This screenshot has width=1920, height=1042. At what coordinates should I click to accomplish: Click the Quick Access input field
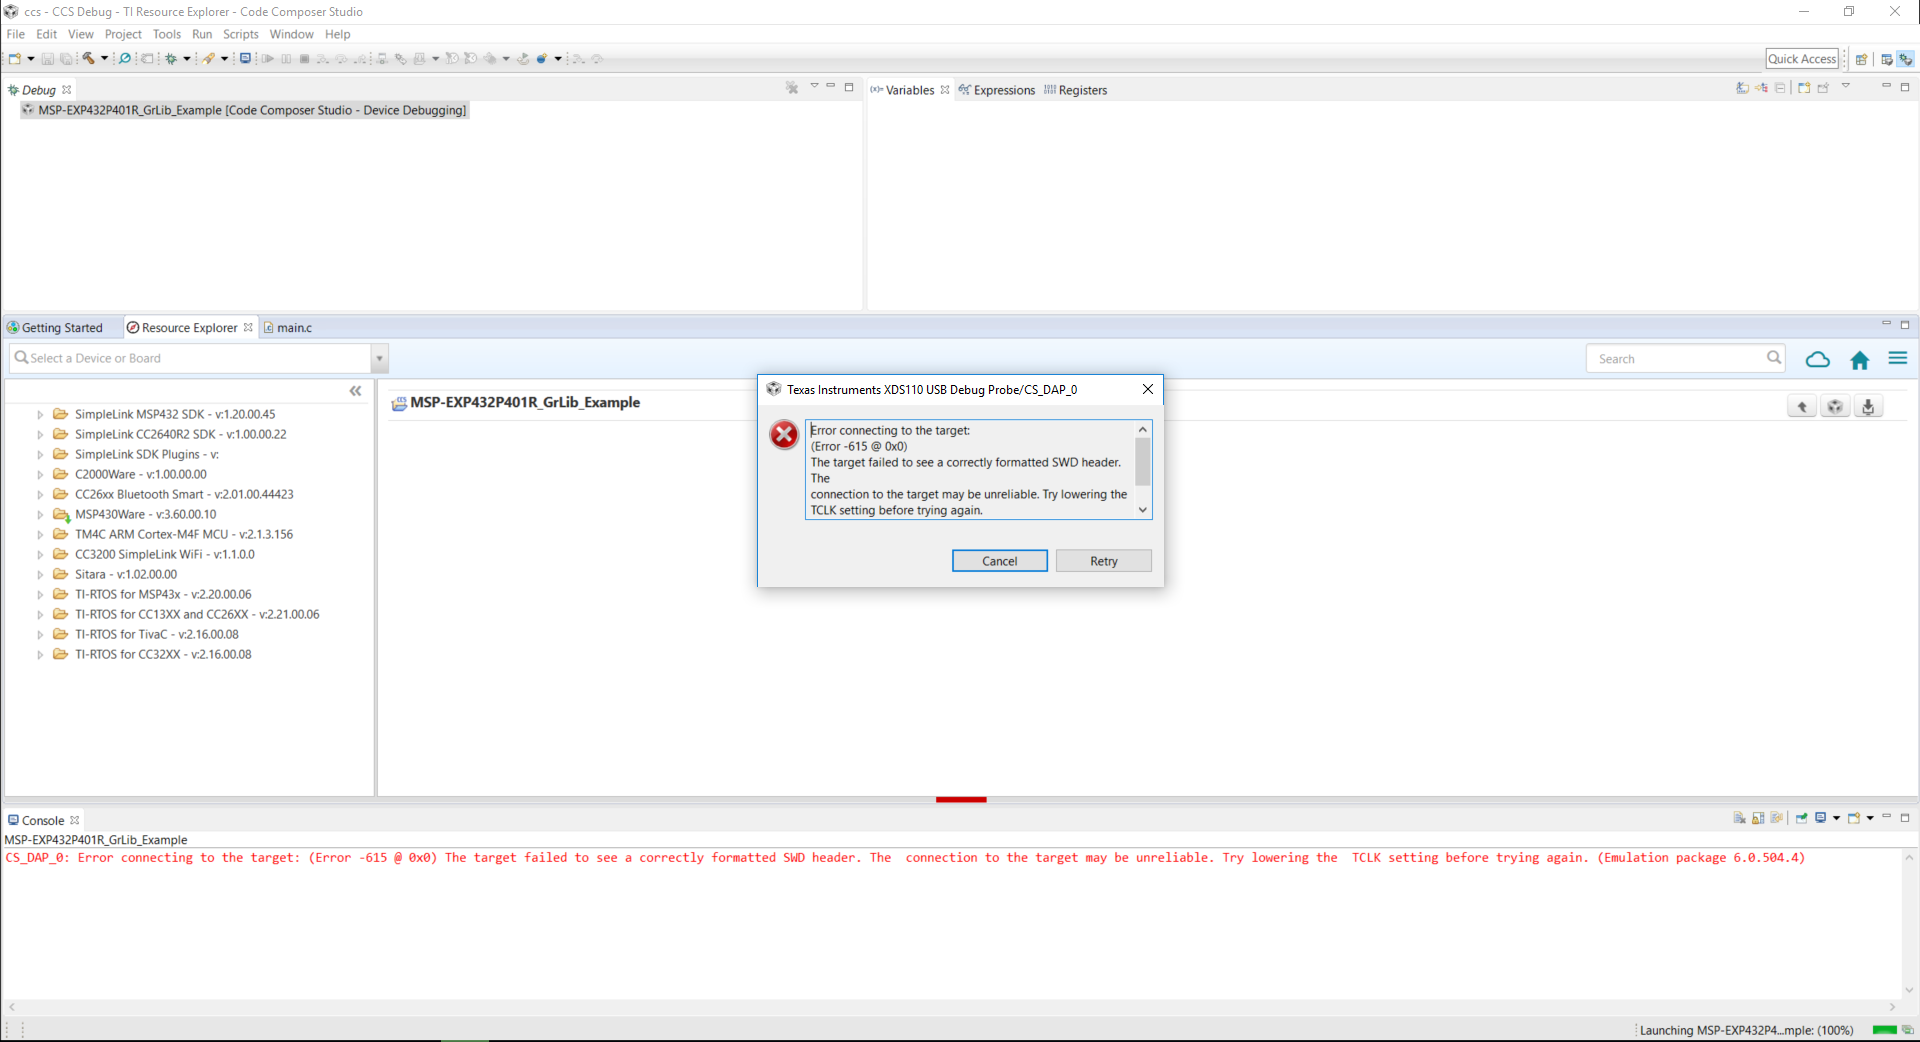(x=1802, y=59)
